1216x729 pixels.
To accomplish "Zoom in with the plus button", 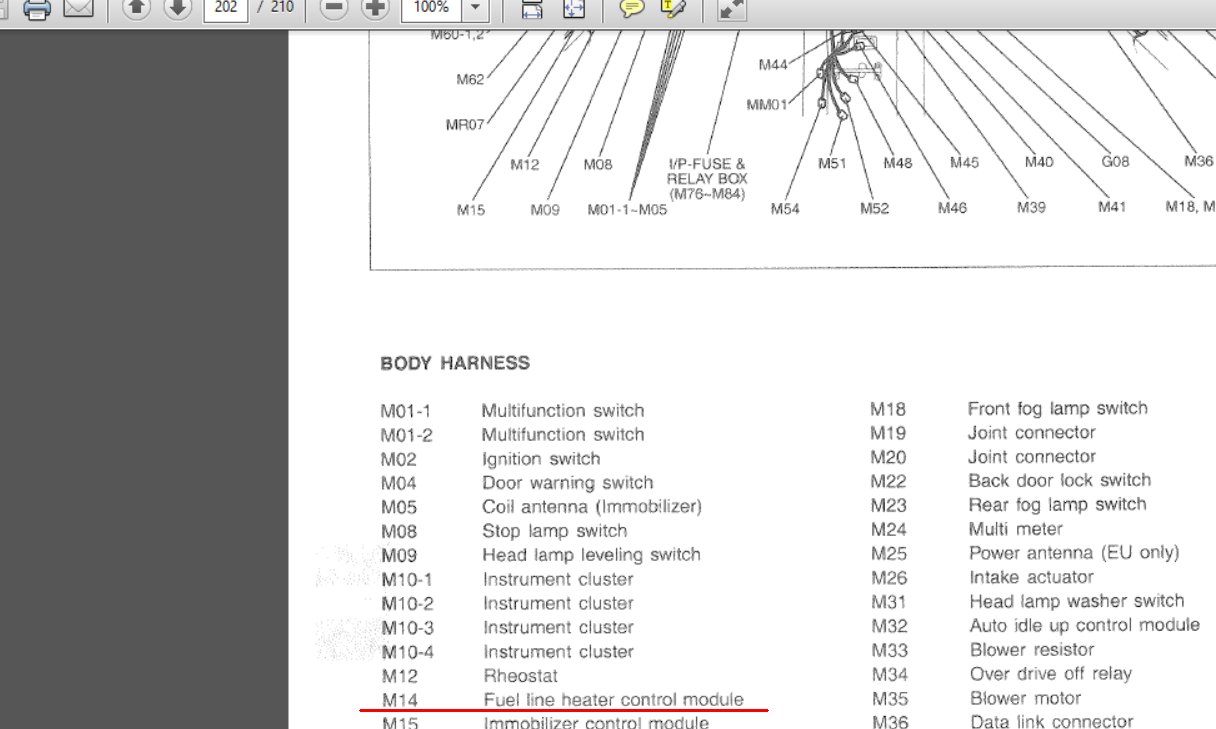I will 375,9.
